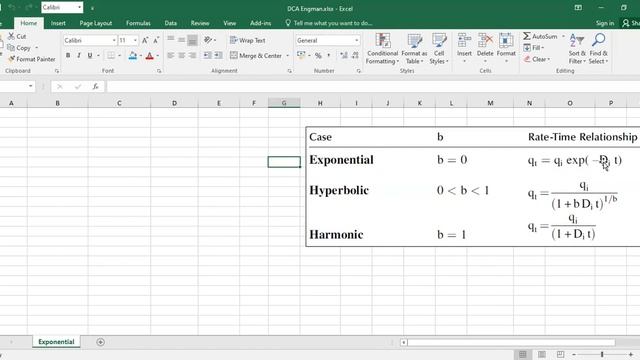Enable Wrap Text
Image resolution: width=640 pixels, height=360 pixels.
247,40
